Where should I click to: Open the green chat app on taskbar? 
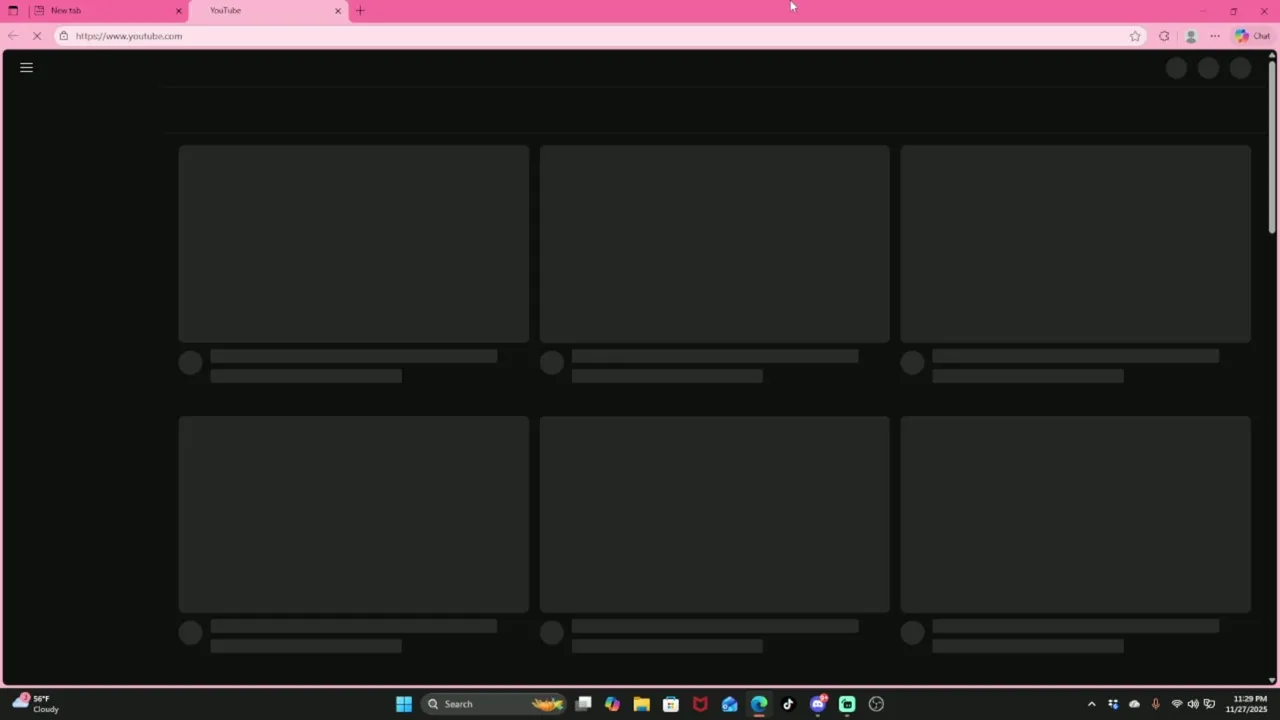(847, 704)
